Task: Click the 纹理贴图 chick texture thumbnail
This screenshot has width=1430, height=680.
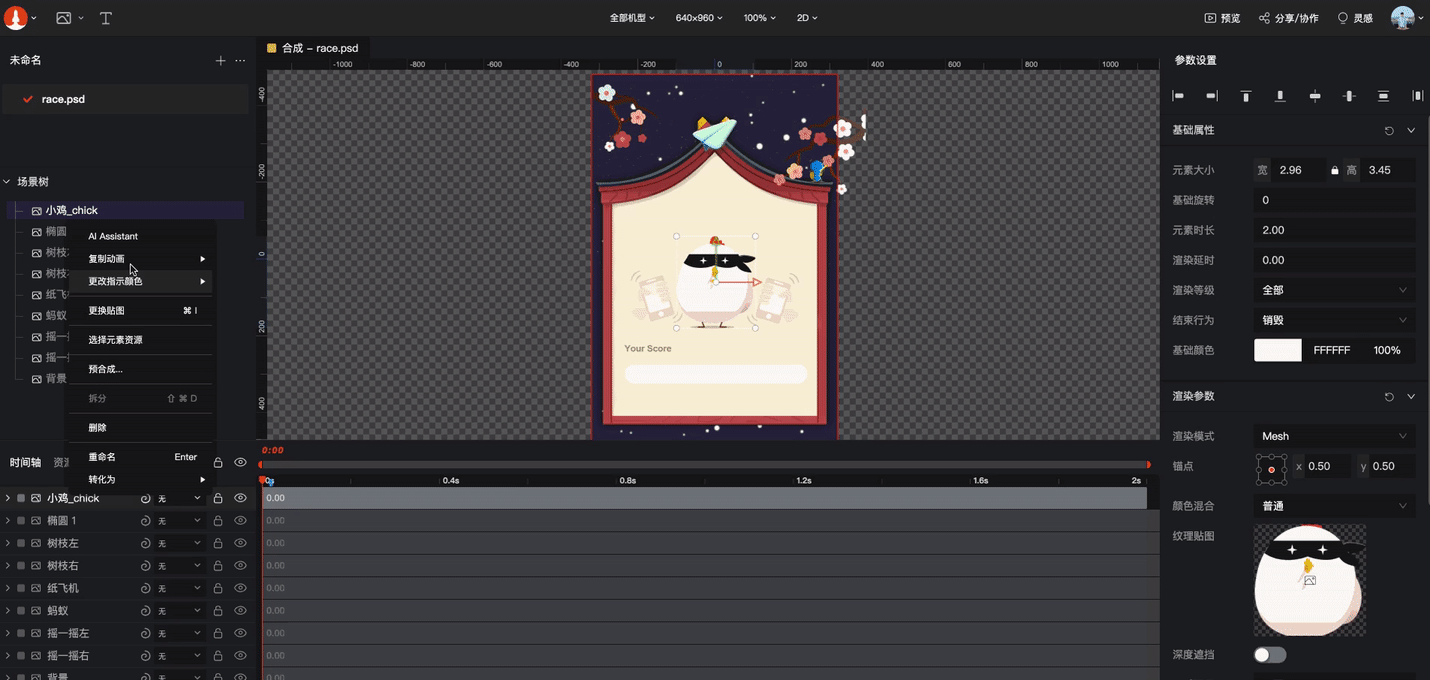Action: point(1310,580)
